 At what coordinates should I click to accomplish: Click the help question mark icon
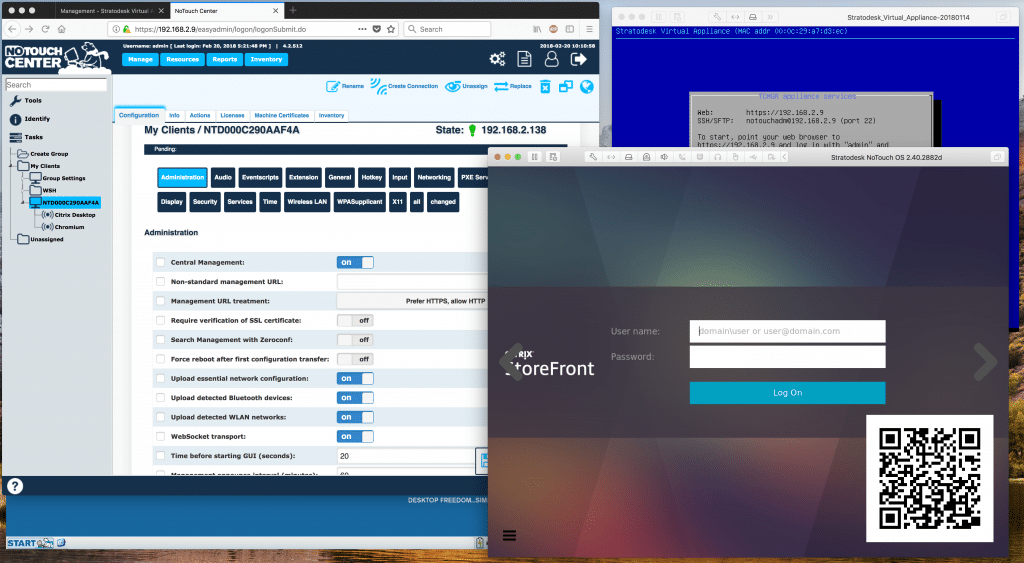(15, 486)
